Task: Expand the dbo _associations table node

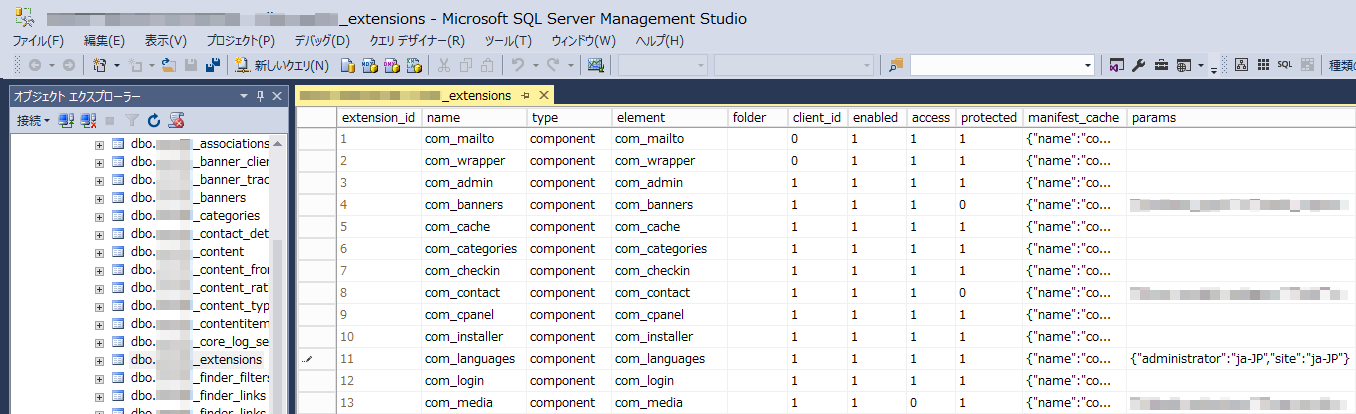Action: (99, 144)
